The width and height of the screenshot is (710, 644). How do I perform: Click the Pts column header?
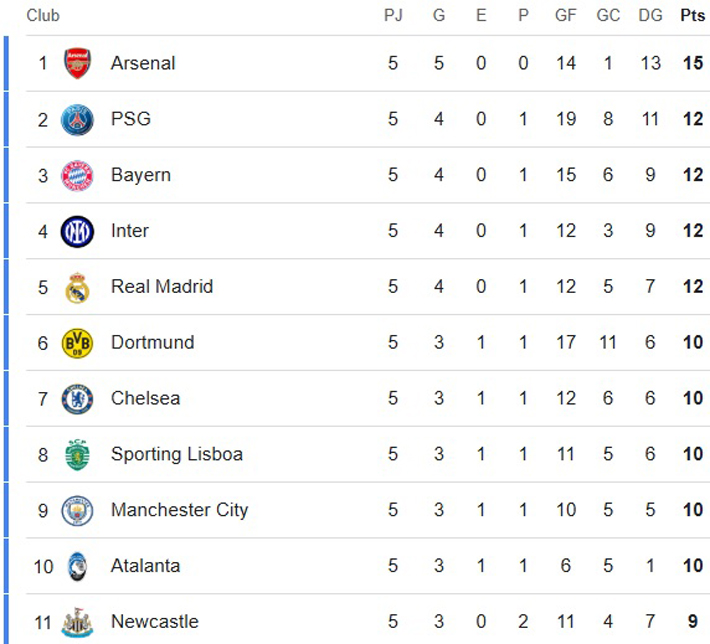pos(692,16)
